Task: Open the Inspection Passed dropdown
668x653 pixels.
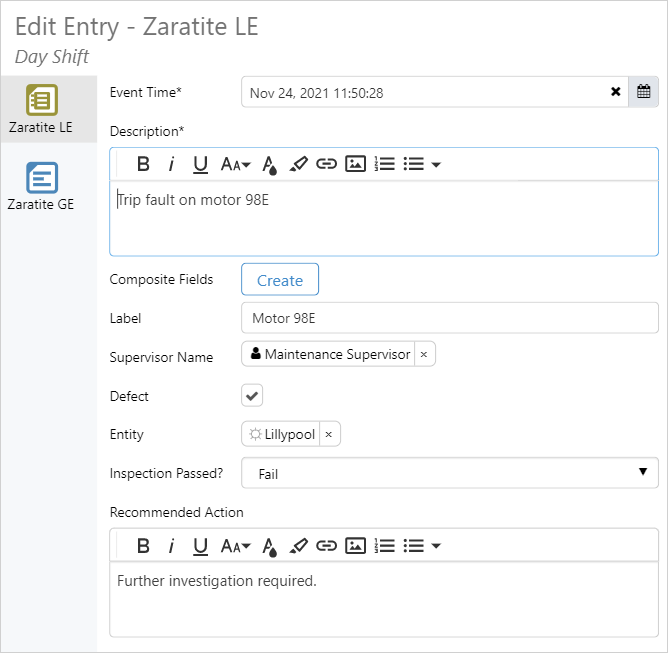Action: (449, 473)
